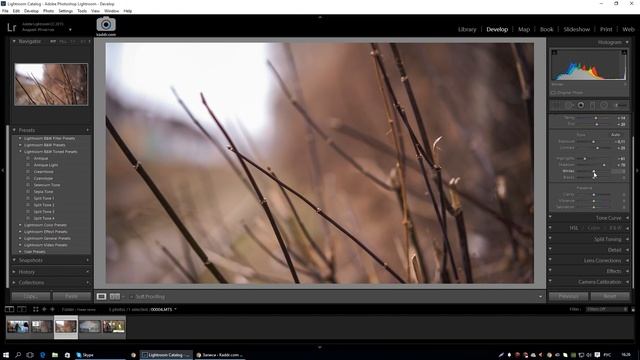
Task: Go forward using filmstrip right arrow
Action: click(x=52, y=309)
